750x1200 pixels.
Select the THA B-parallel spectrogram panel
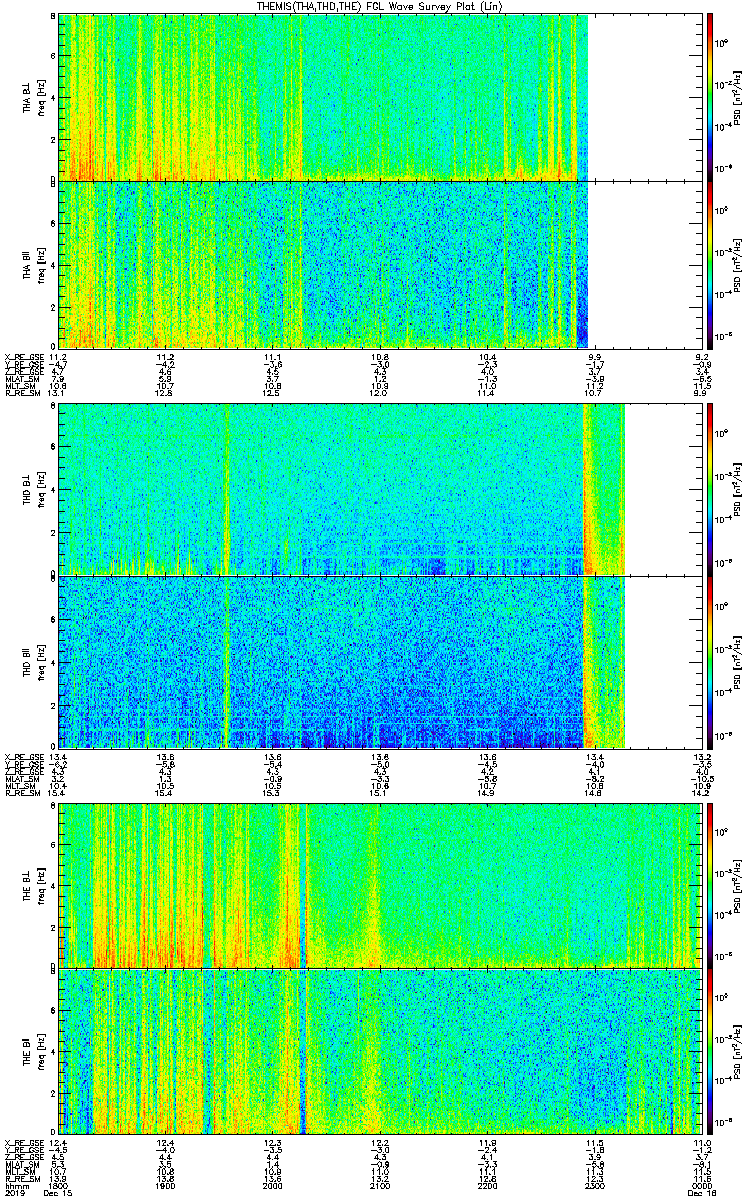pos(379,264)
